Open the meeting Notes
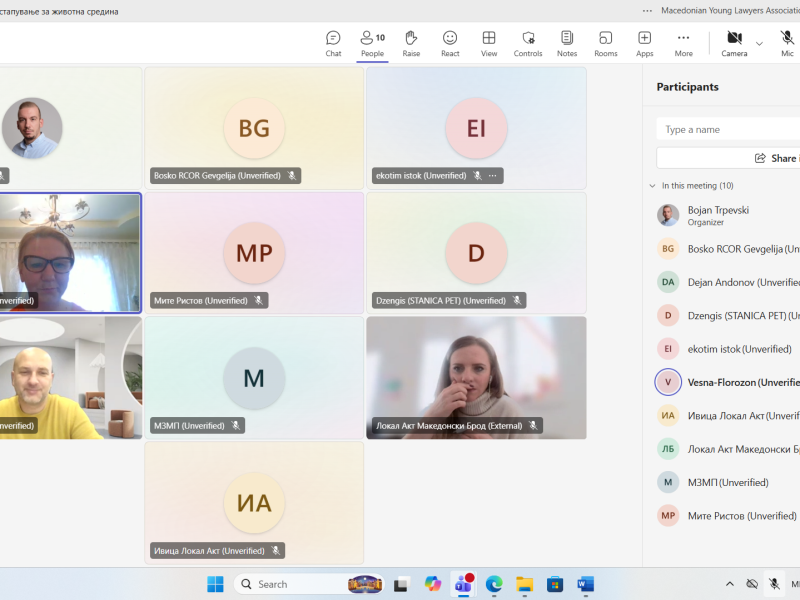The height and width of the screenshot is (600, 800). 567,43
